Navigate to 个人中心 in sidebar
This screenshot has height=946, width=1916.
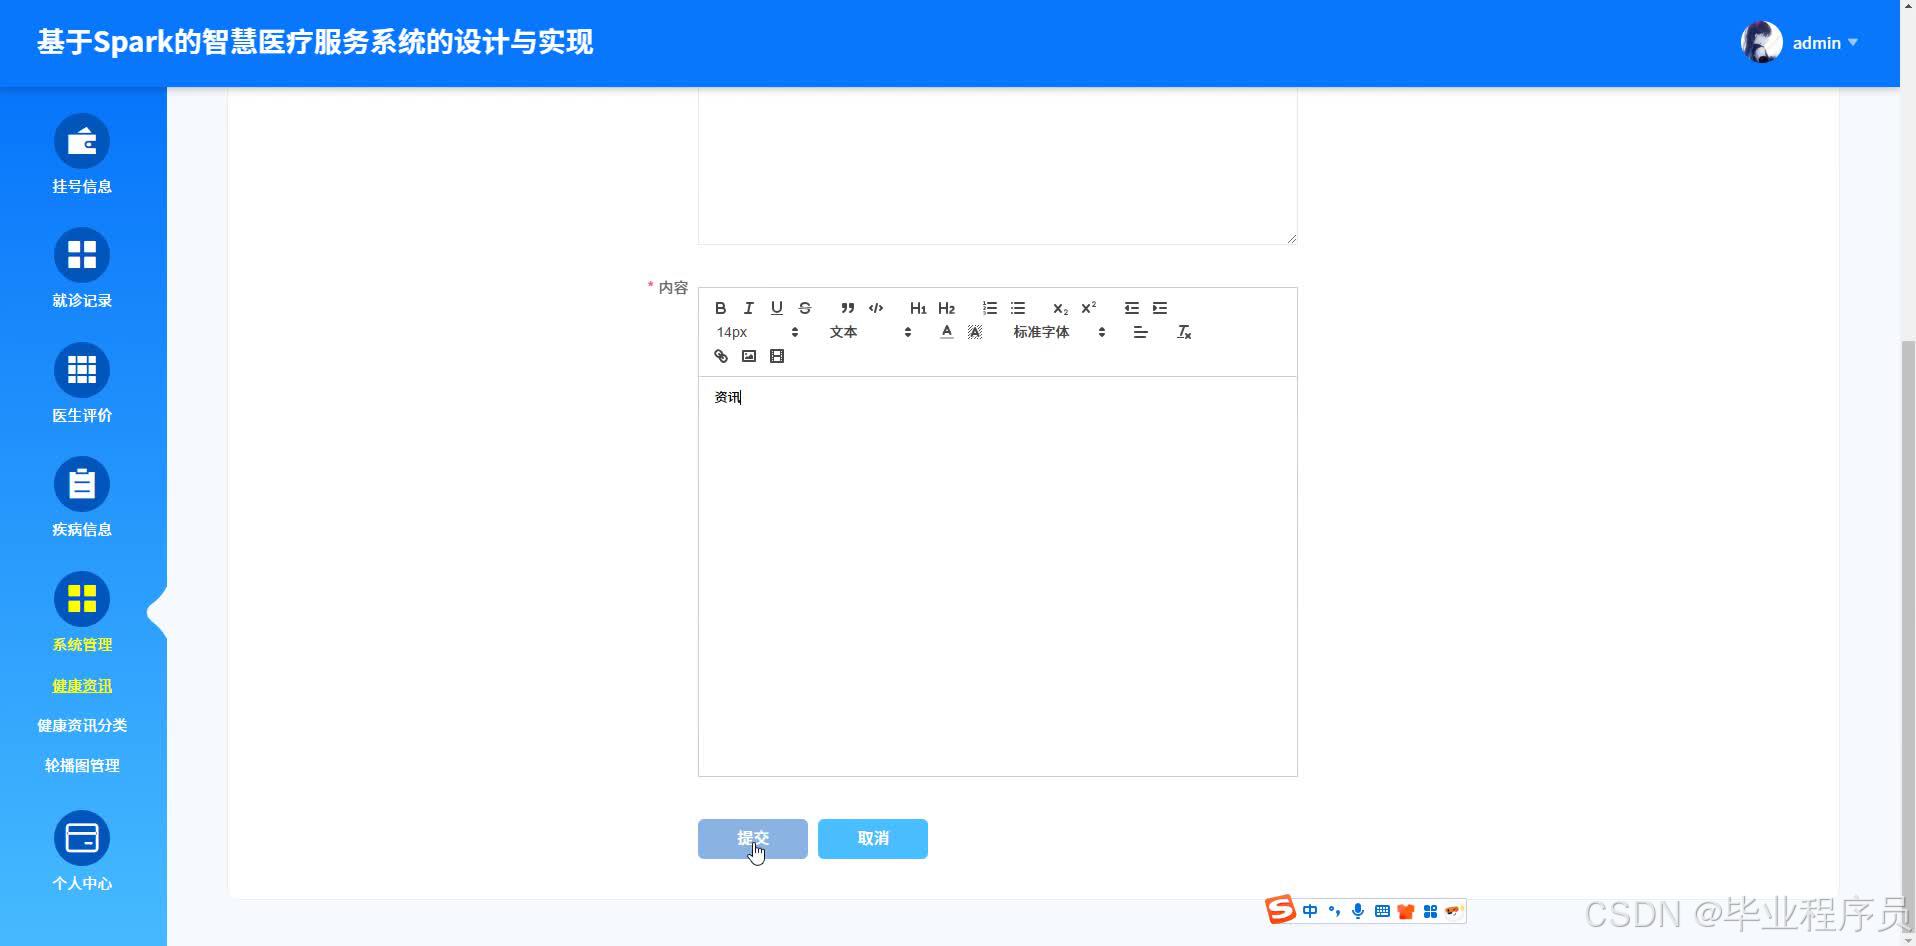82,883
